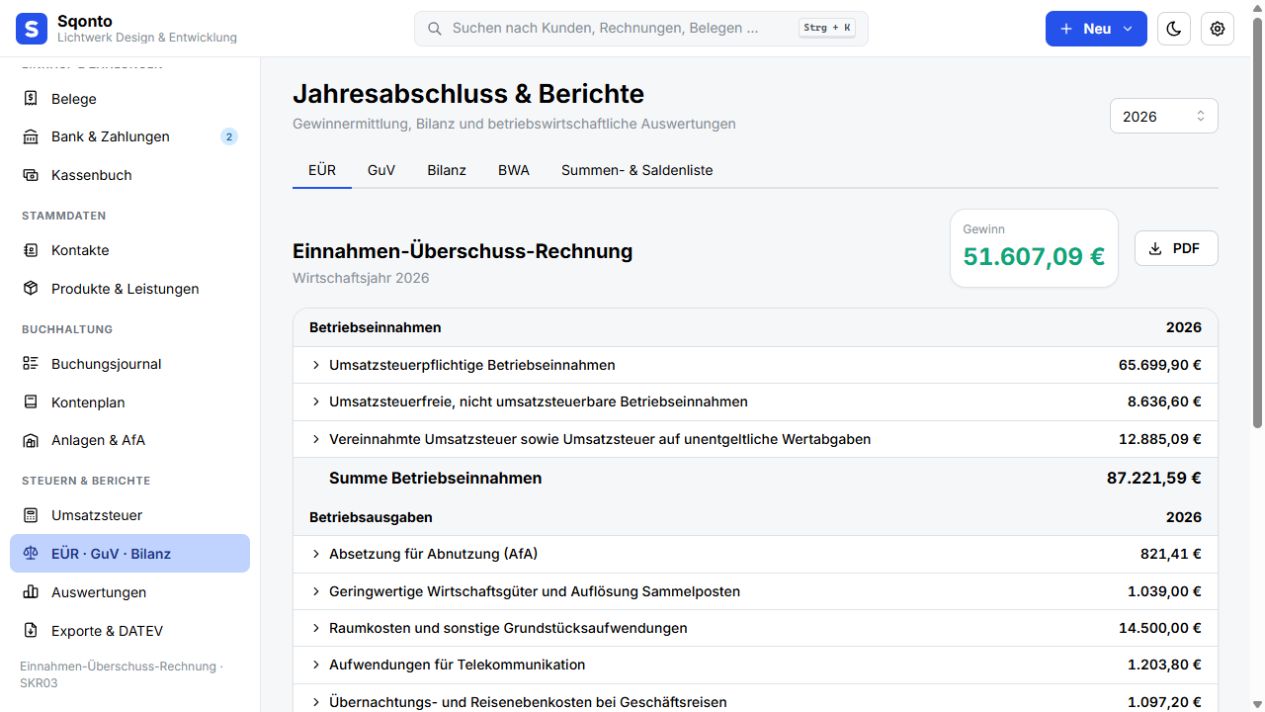Open the Neu button dropdown
The height and width of the screenshot is (712, 1265).
point(1096,29)
